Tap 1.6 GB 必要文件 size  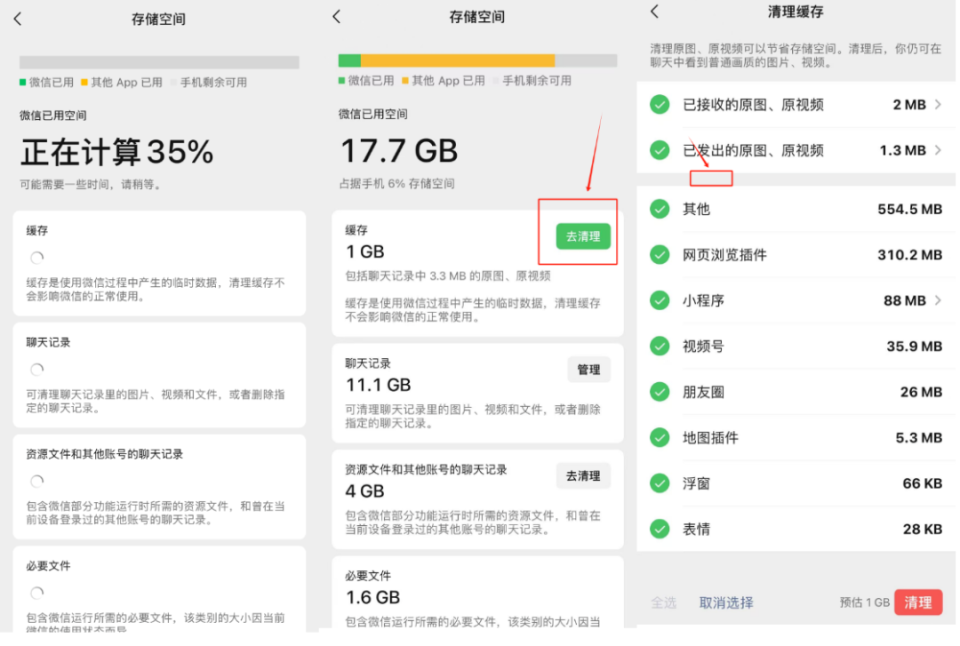click(x=373, y=597)
